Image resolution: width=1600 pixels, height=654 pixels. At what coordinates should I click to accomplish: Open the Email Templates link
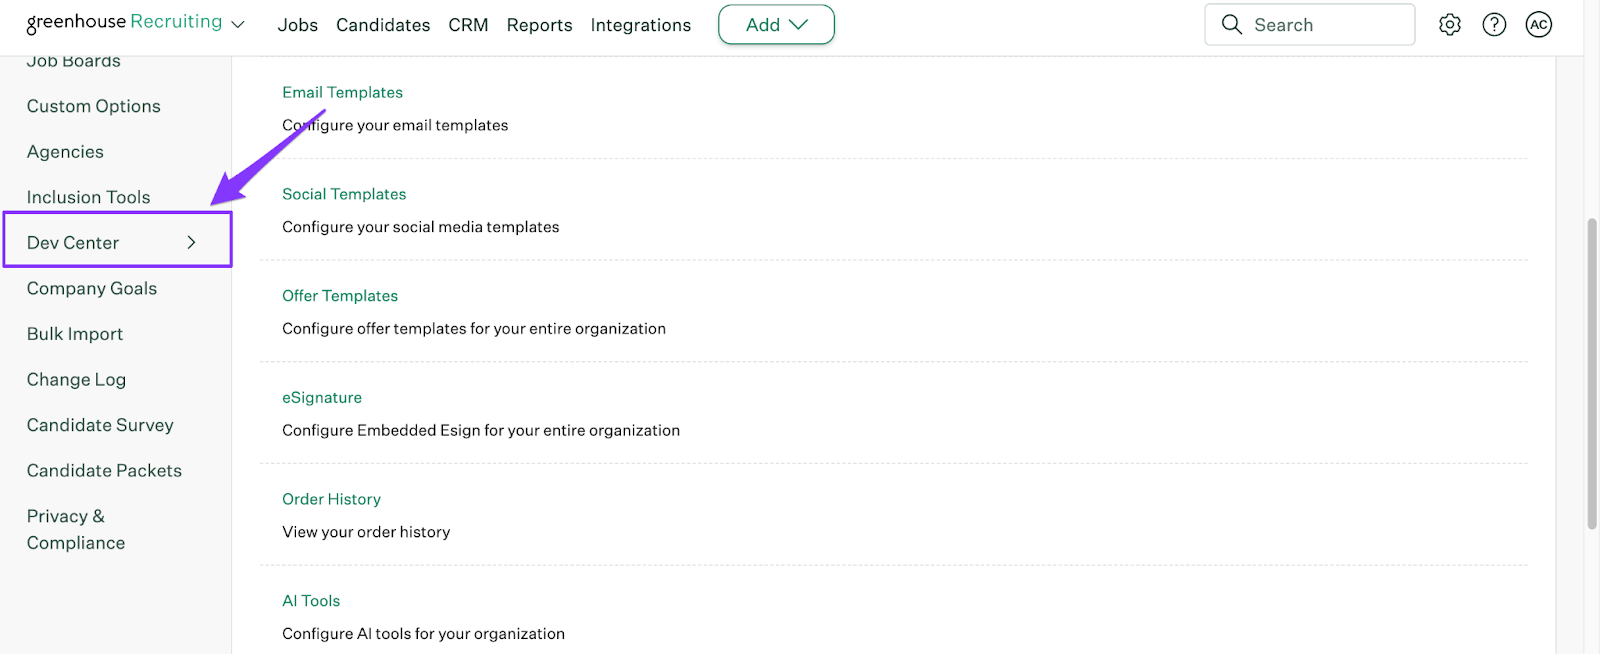pyautogui.click(x=342, y=92)
